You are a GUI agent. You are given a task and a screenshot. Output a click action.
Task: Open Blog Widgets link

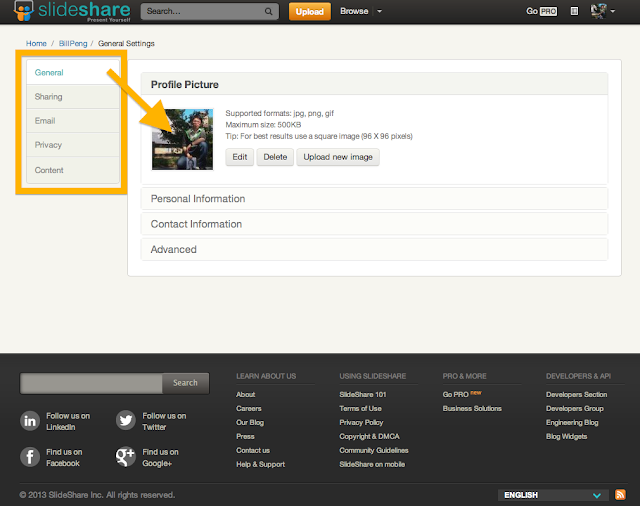click(567, 436)
